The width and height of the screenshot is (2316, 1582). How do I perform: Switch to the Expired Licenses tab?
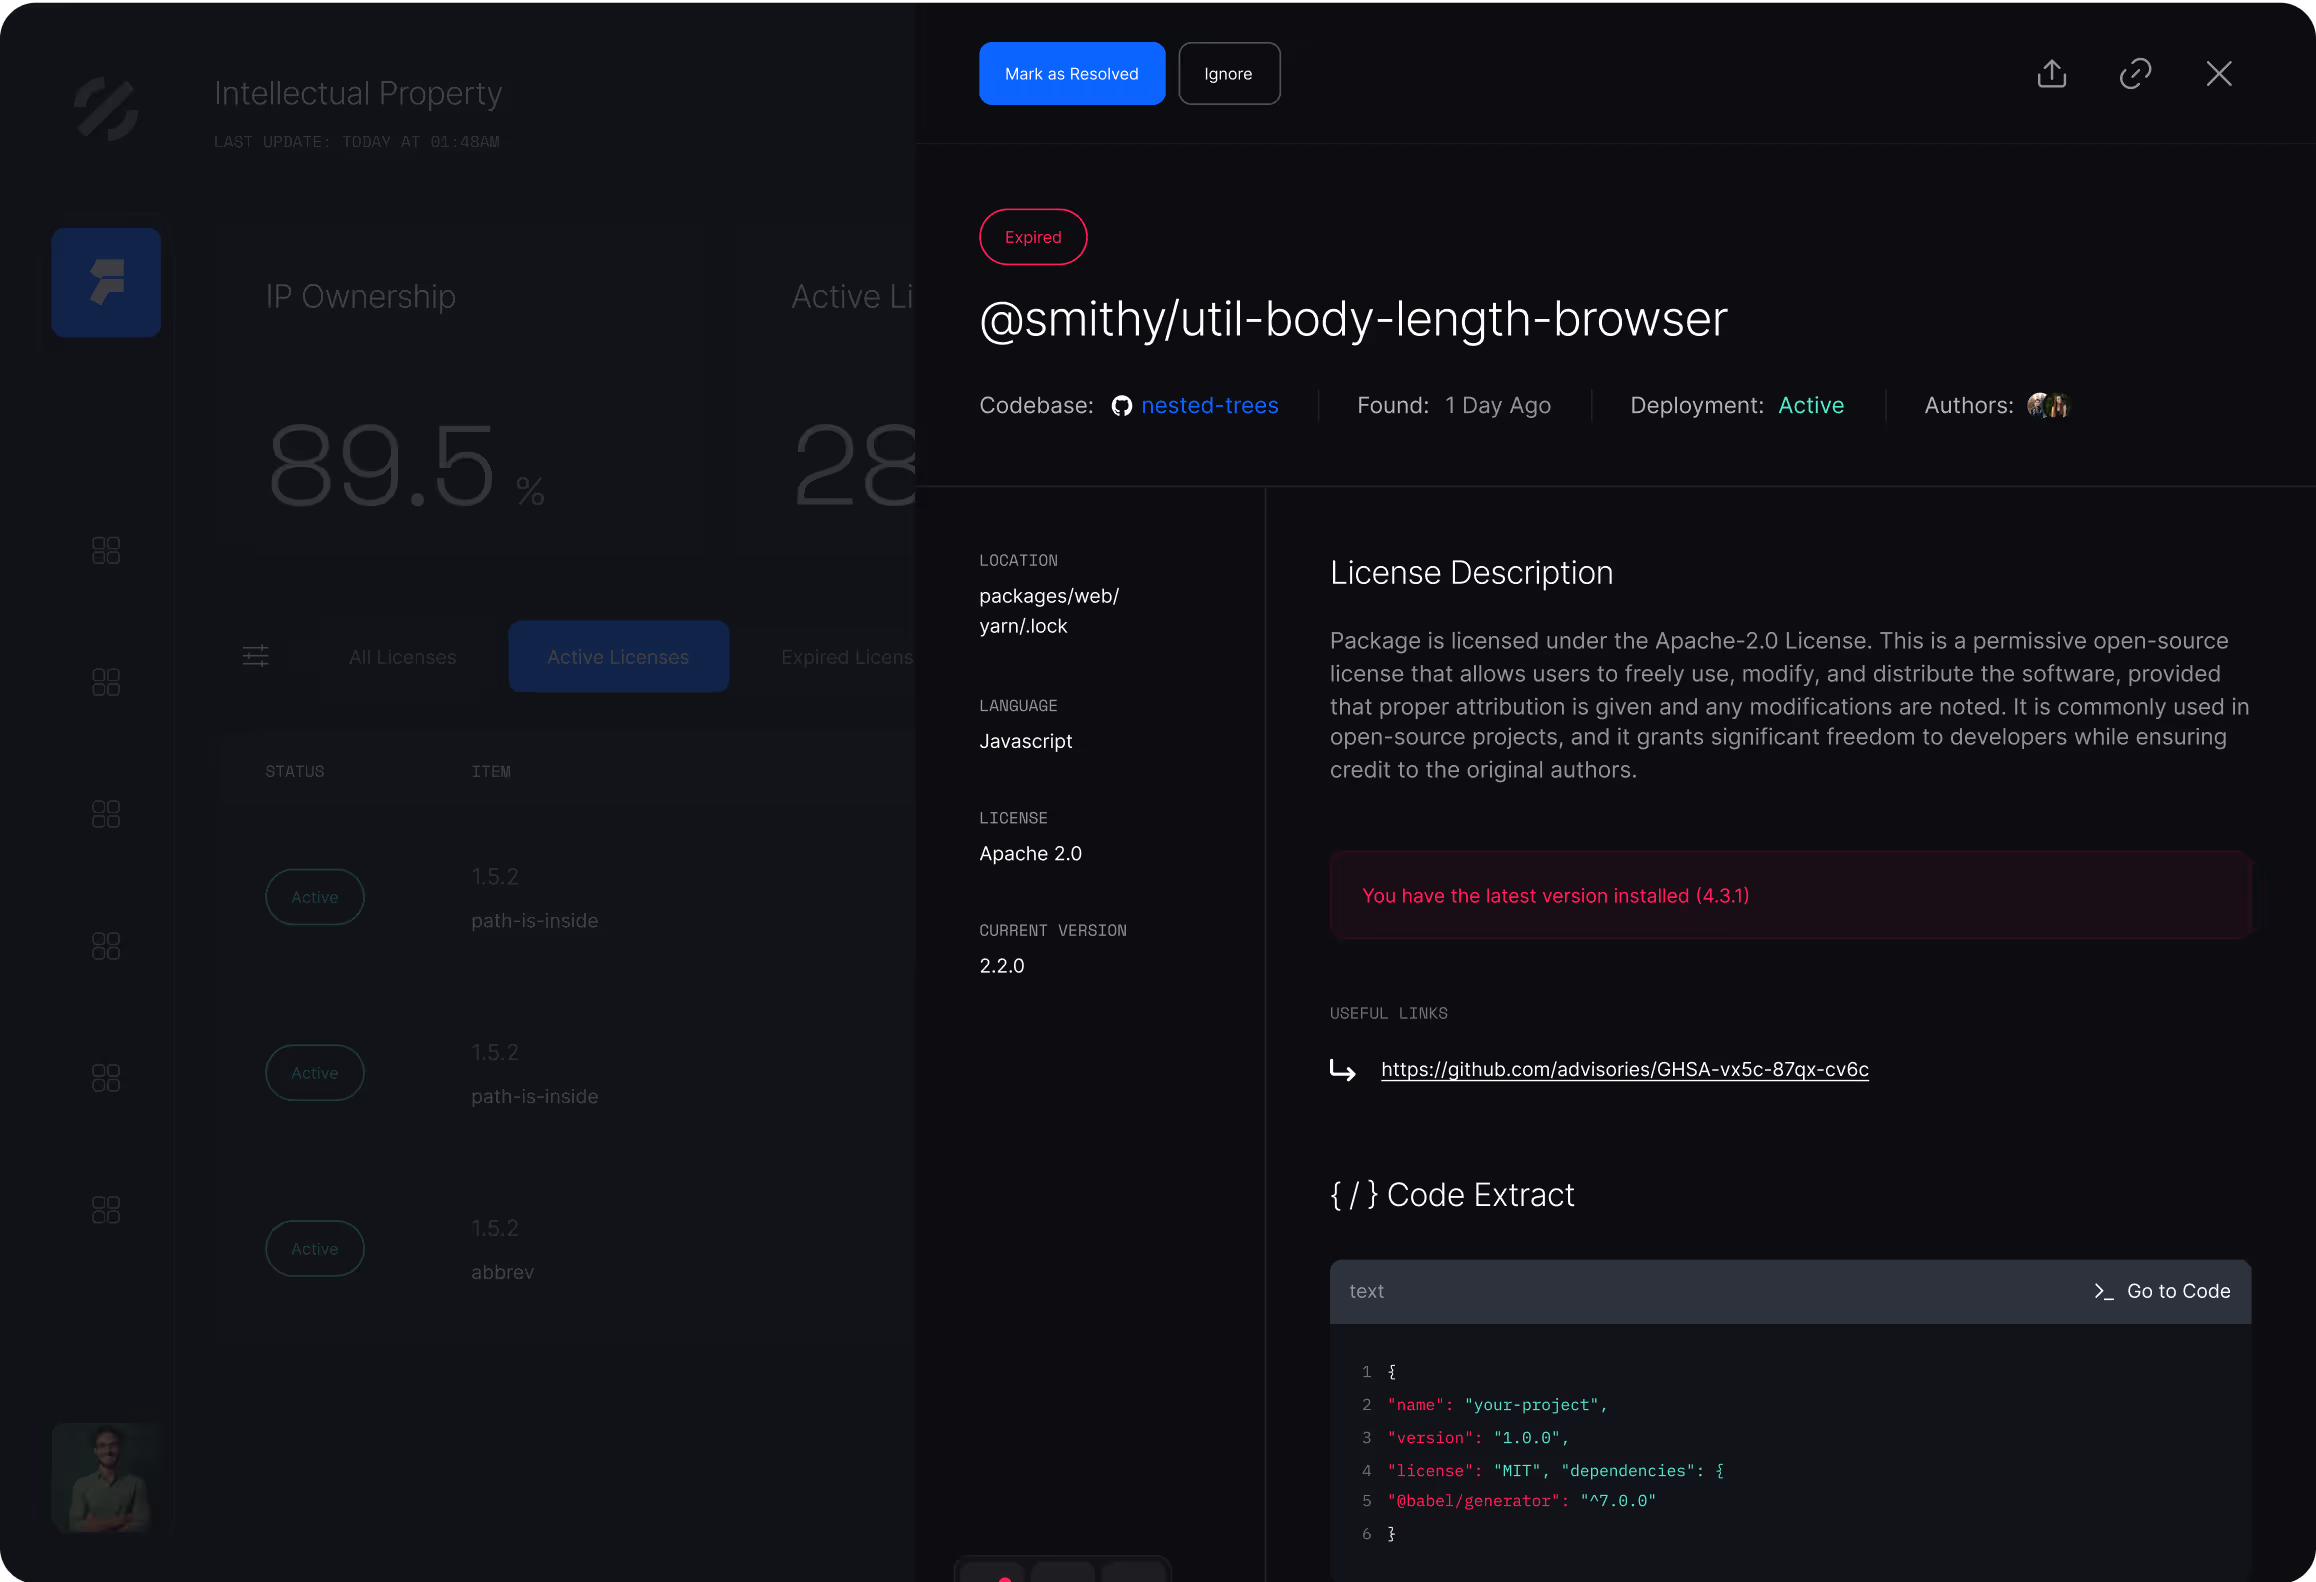pos(846,657)
